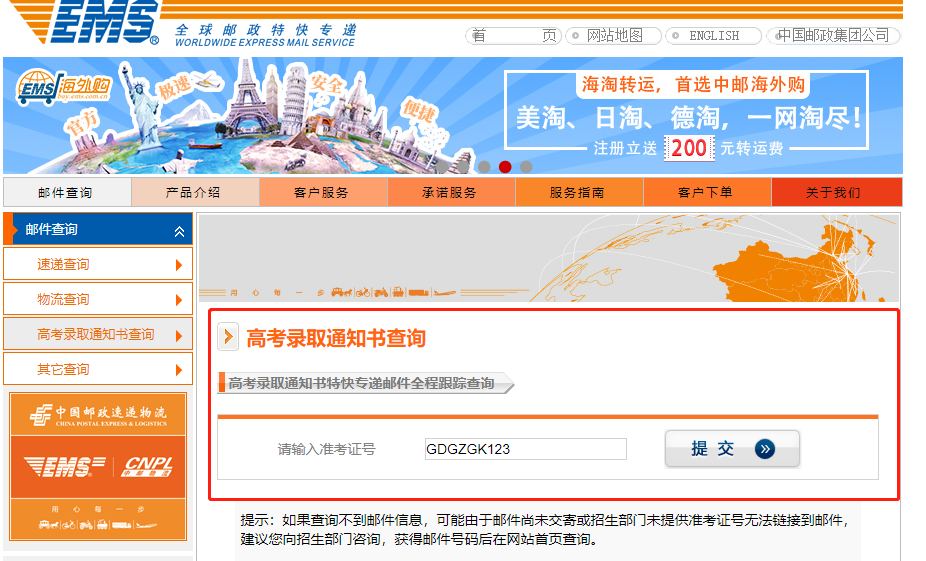926x561 pixels.
Task: Click the 中国邮政速递物流 logo in sidebar
Action: tap(98, 414)
